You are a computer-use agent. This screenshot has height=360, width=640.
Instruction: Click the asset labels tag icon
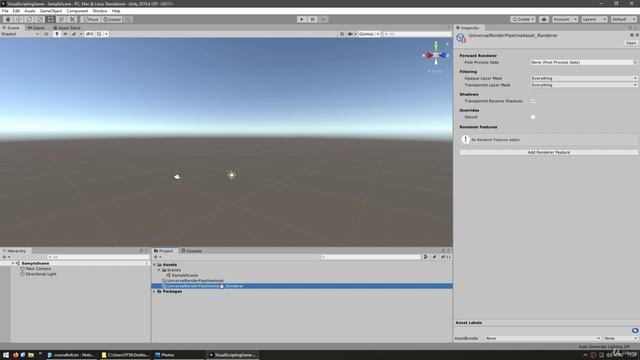pos(635,330)
